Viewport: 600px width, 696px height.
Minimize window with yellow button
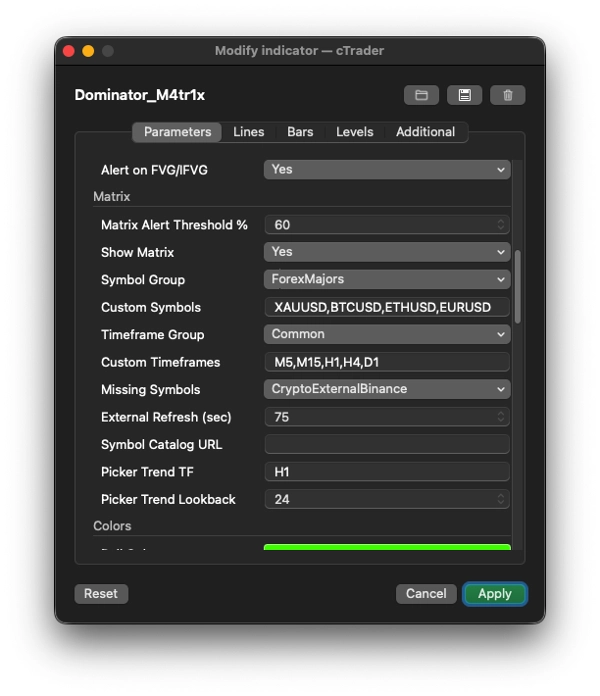click(x=88, y=51)
